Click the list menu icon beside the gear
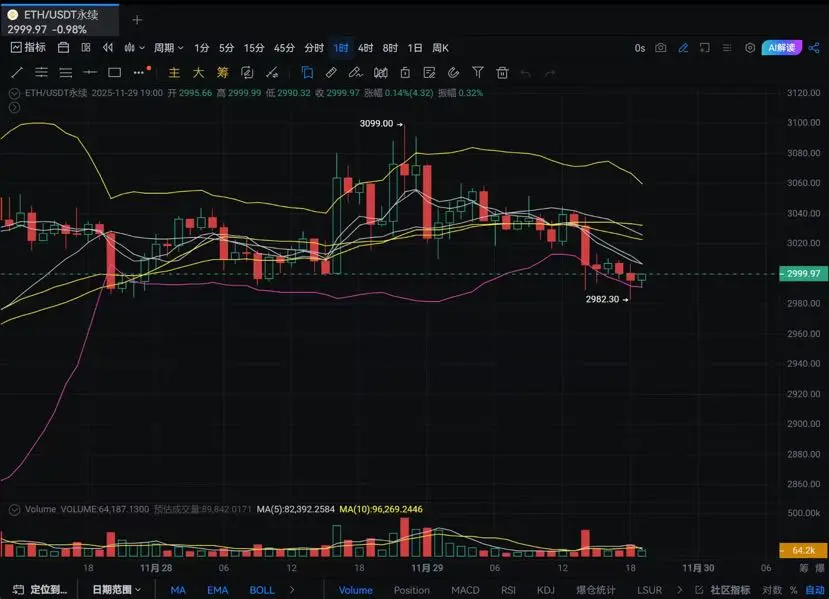Image resolution: width=829 pixels, height=599 pixels. [727, 48]
